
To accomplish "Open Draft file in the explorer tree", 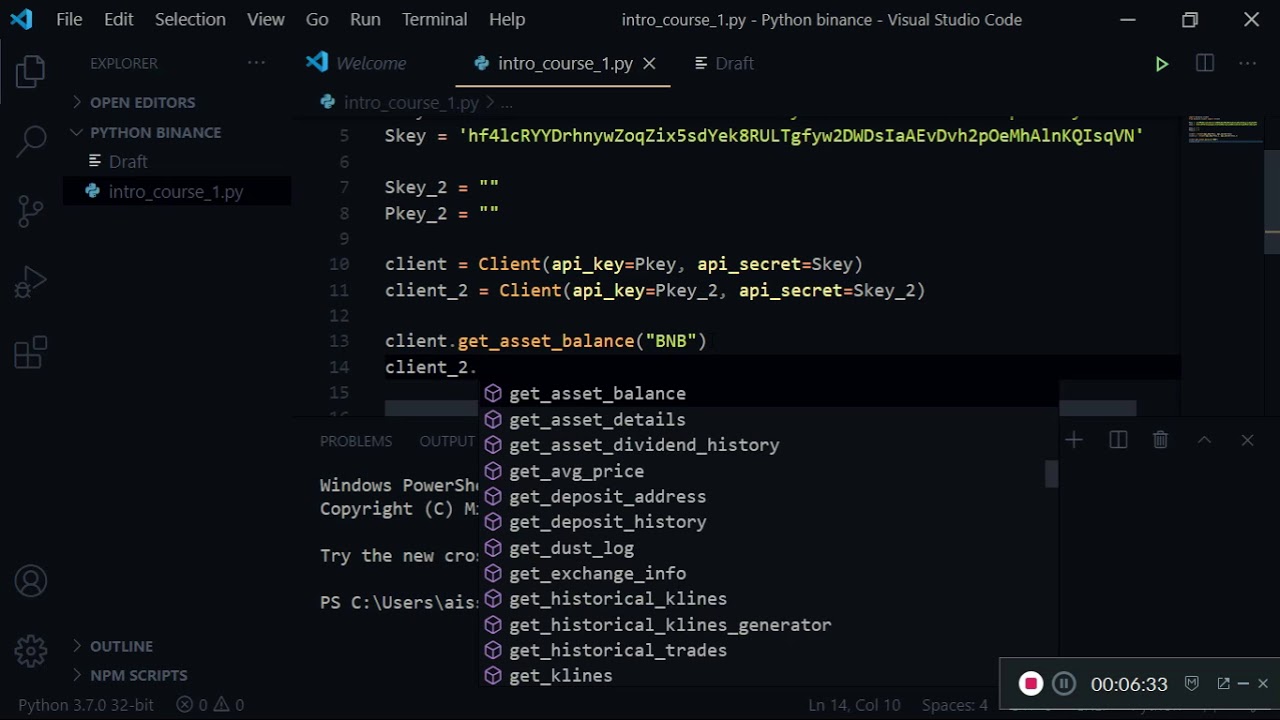I will [x=128, y=161].
